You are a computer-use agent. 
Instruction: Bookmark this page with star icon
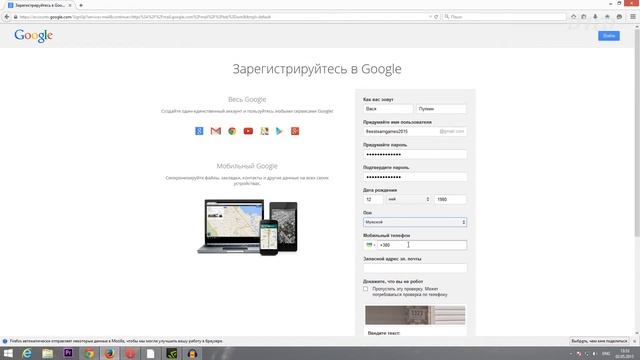573,17
